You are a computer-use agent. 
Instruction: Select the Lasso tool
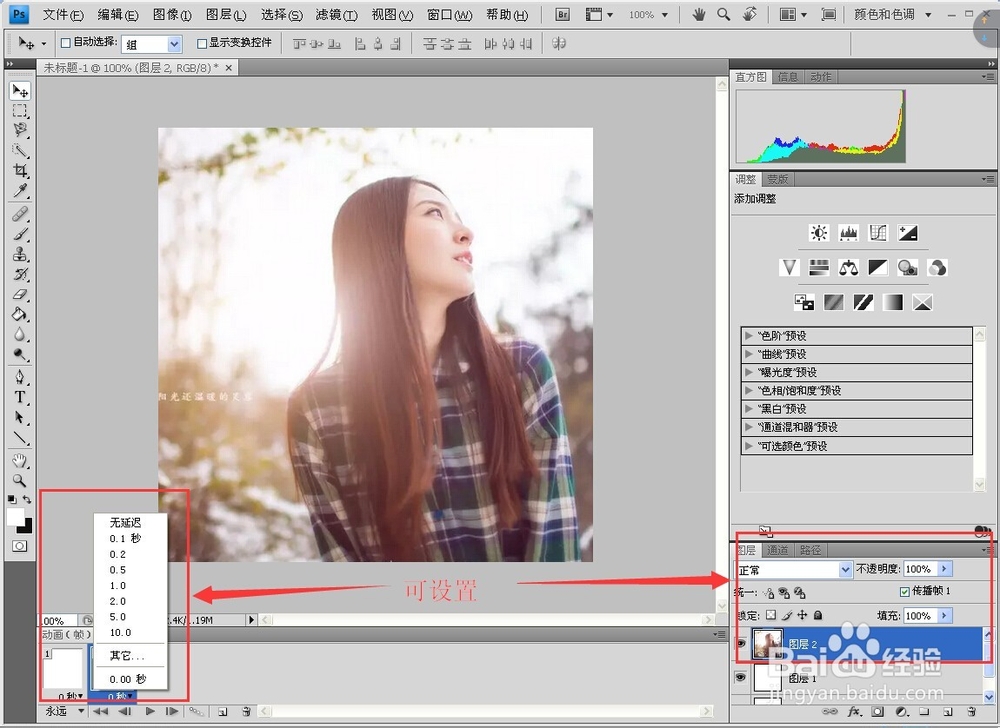click(20, 130)
